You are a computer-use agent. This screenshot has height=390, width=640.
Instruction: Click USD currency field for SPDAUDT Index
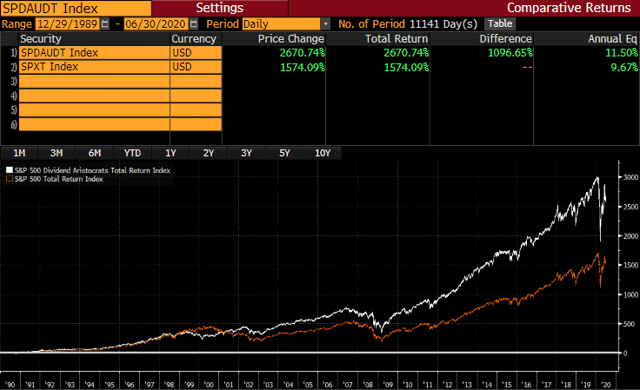point(196,53)
